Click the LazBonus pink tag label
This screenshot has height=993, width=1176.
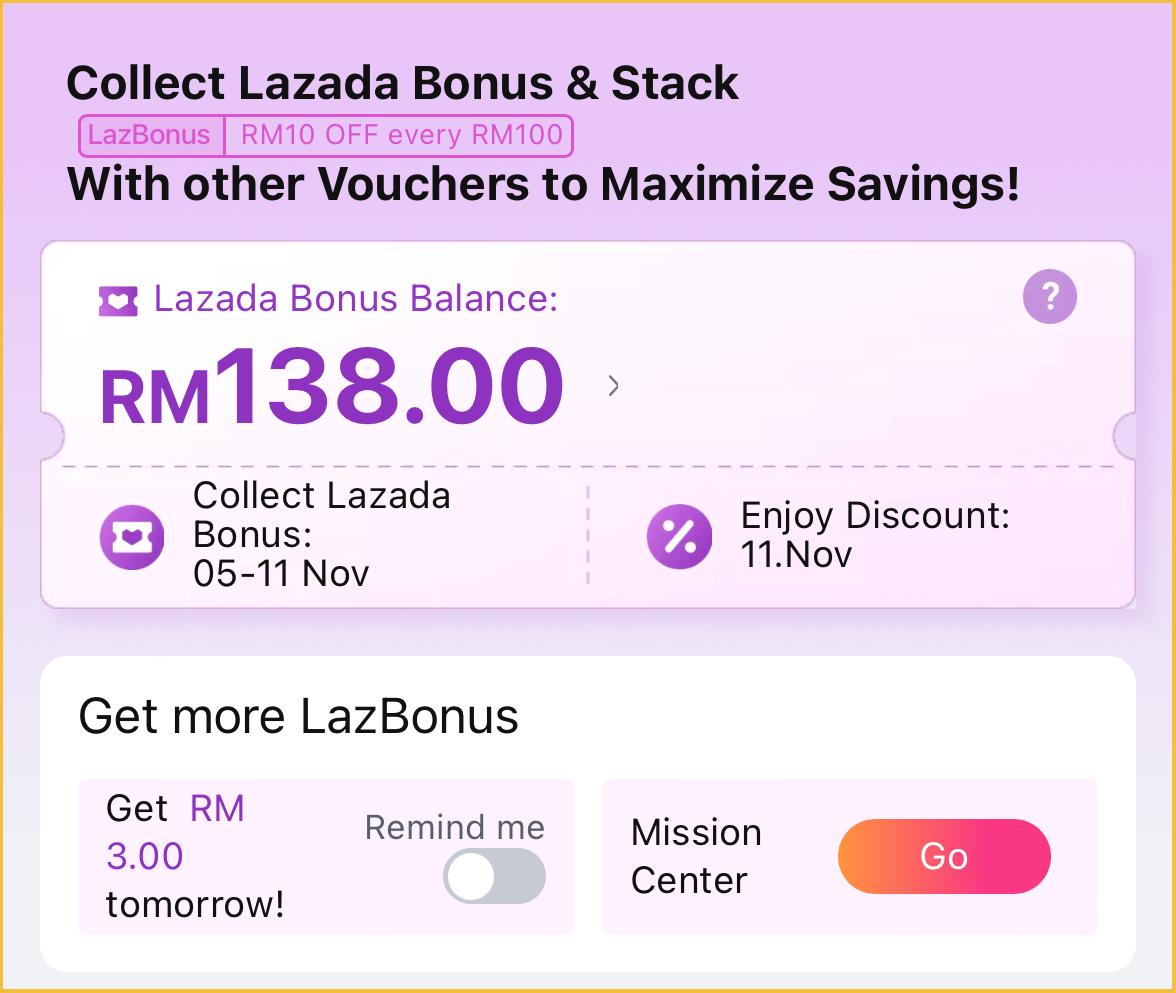coord(151,136)
